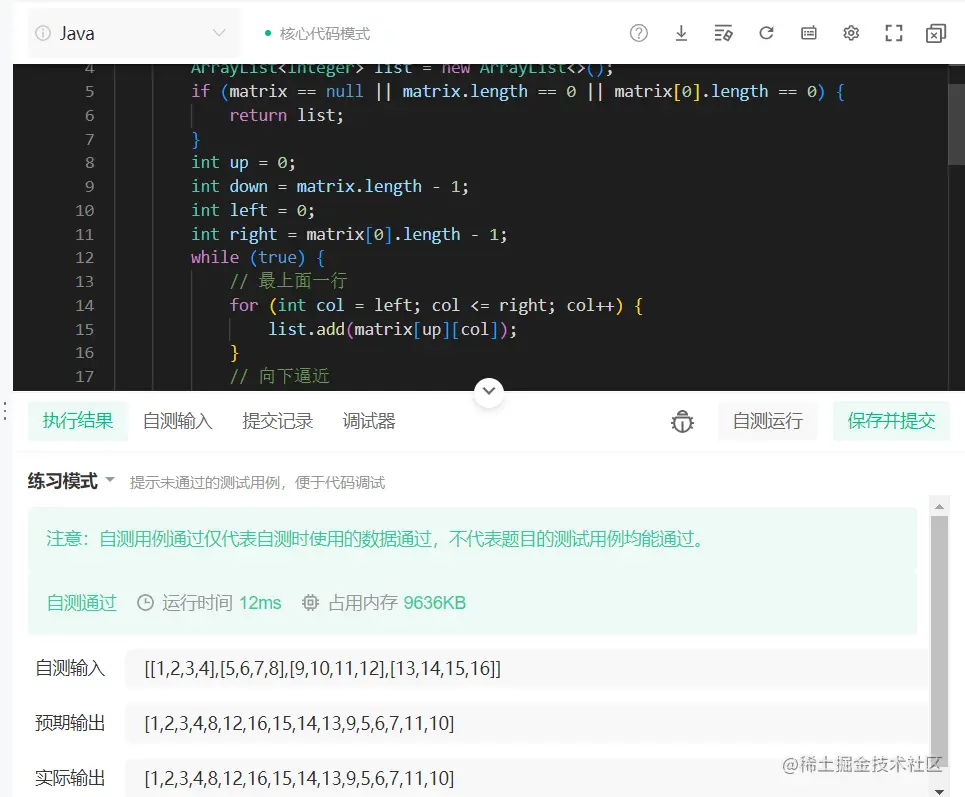Viewport: 965px width, 797px height.
Task: Click the 自测通过 status text
Action: [82, 603]
